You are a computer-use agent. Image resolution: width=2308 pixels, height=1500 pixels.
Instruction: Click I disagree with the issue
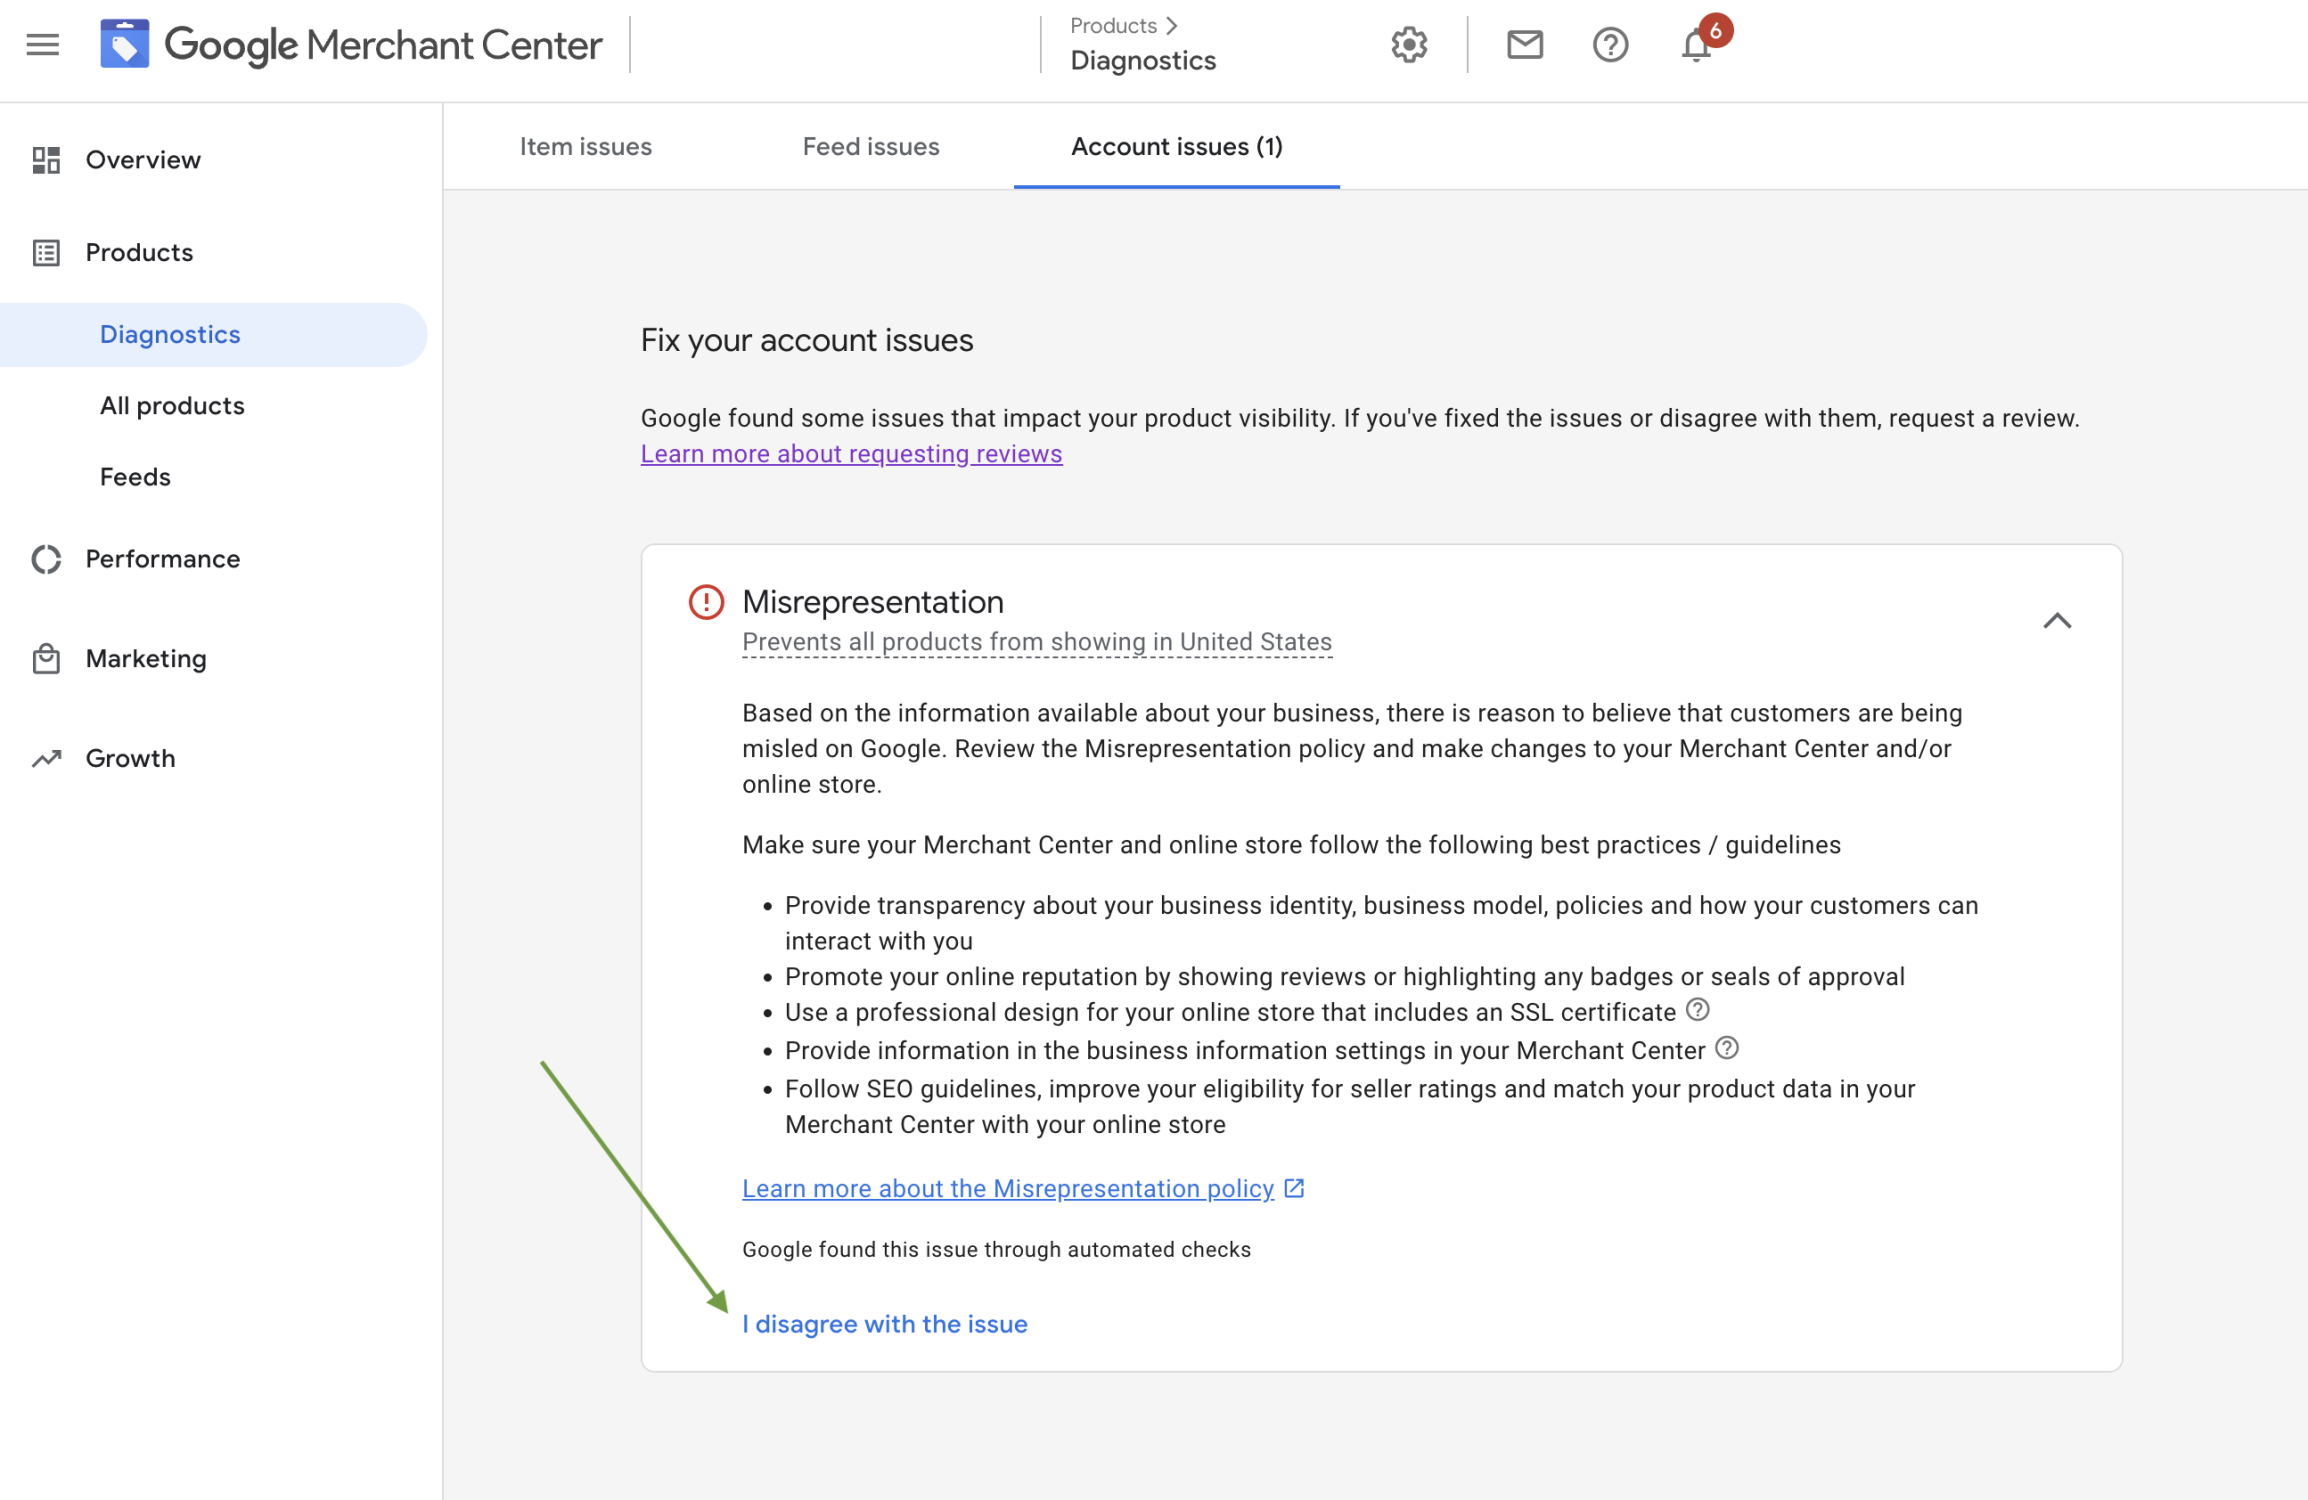tap(884, 1324)
